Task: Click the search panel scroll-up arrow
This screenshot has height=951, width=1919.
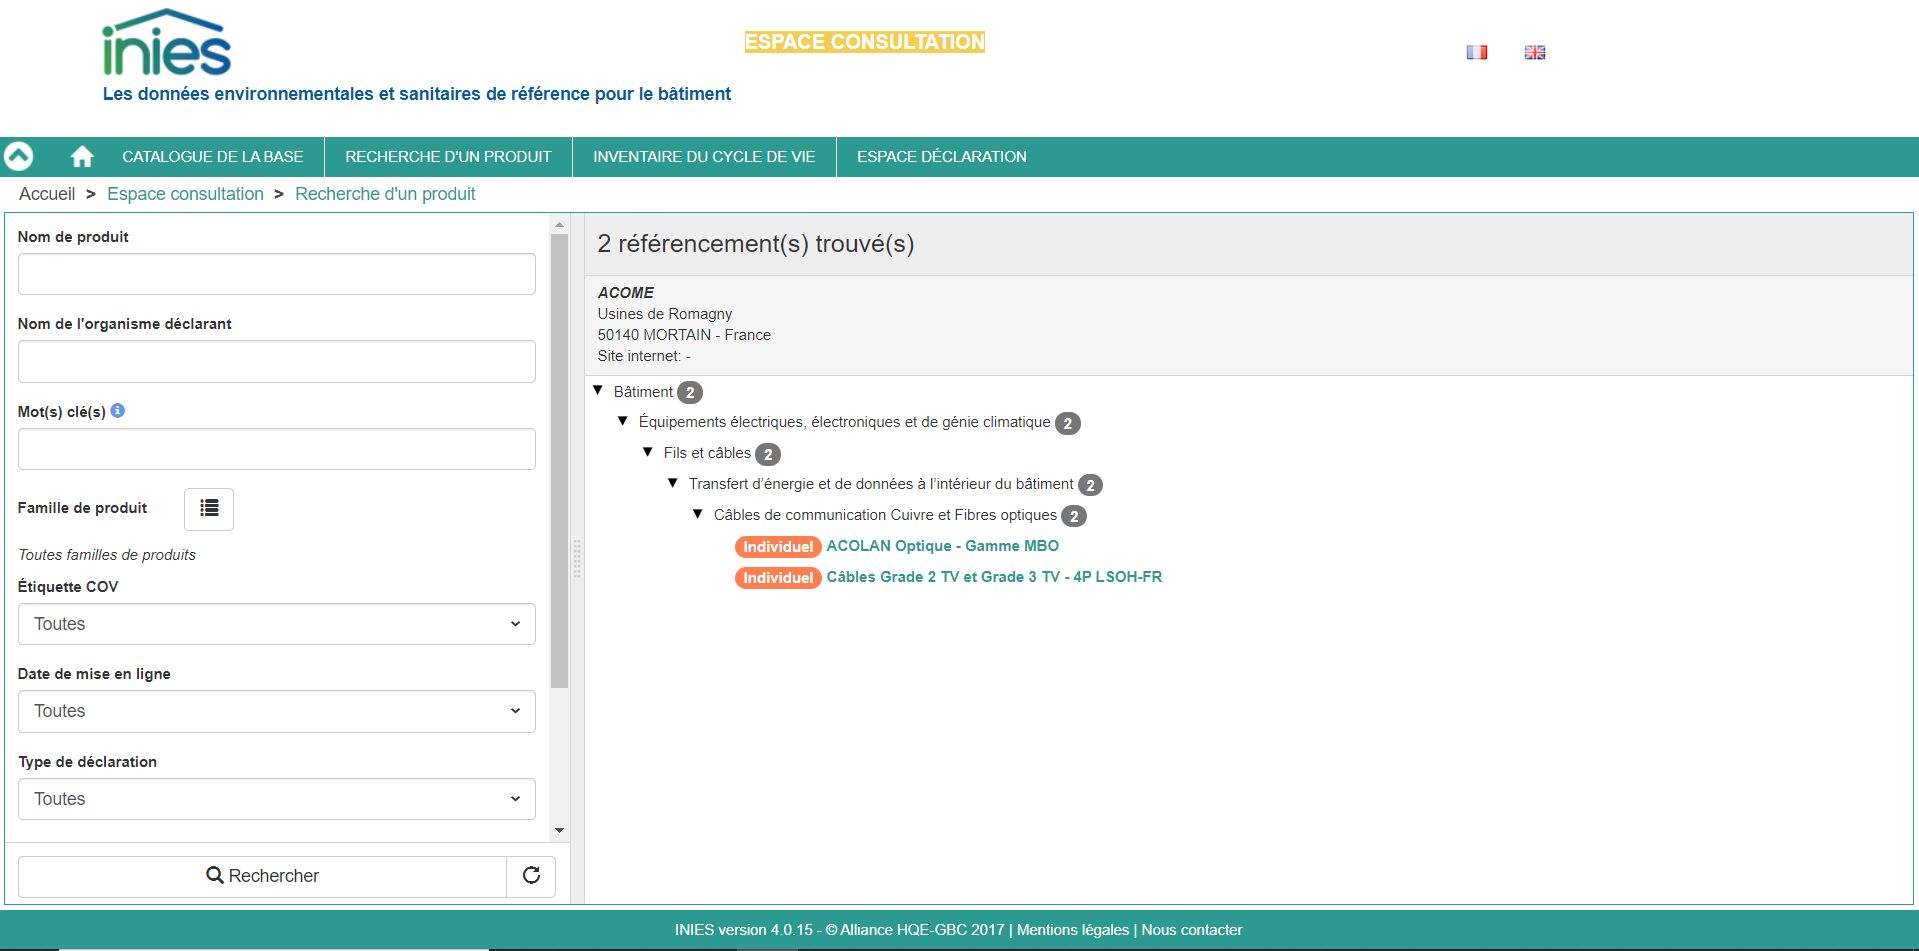Action: [x=559, y=225]
